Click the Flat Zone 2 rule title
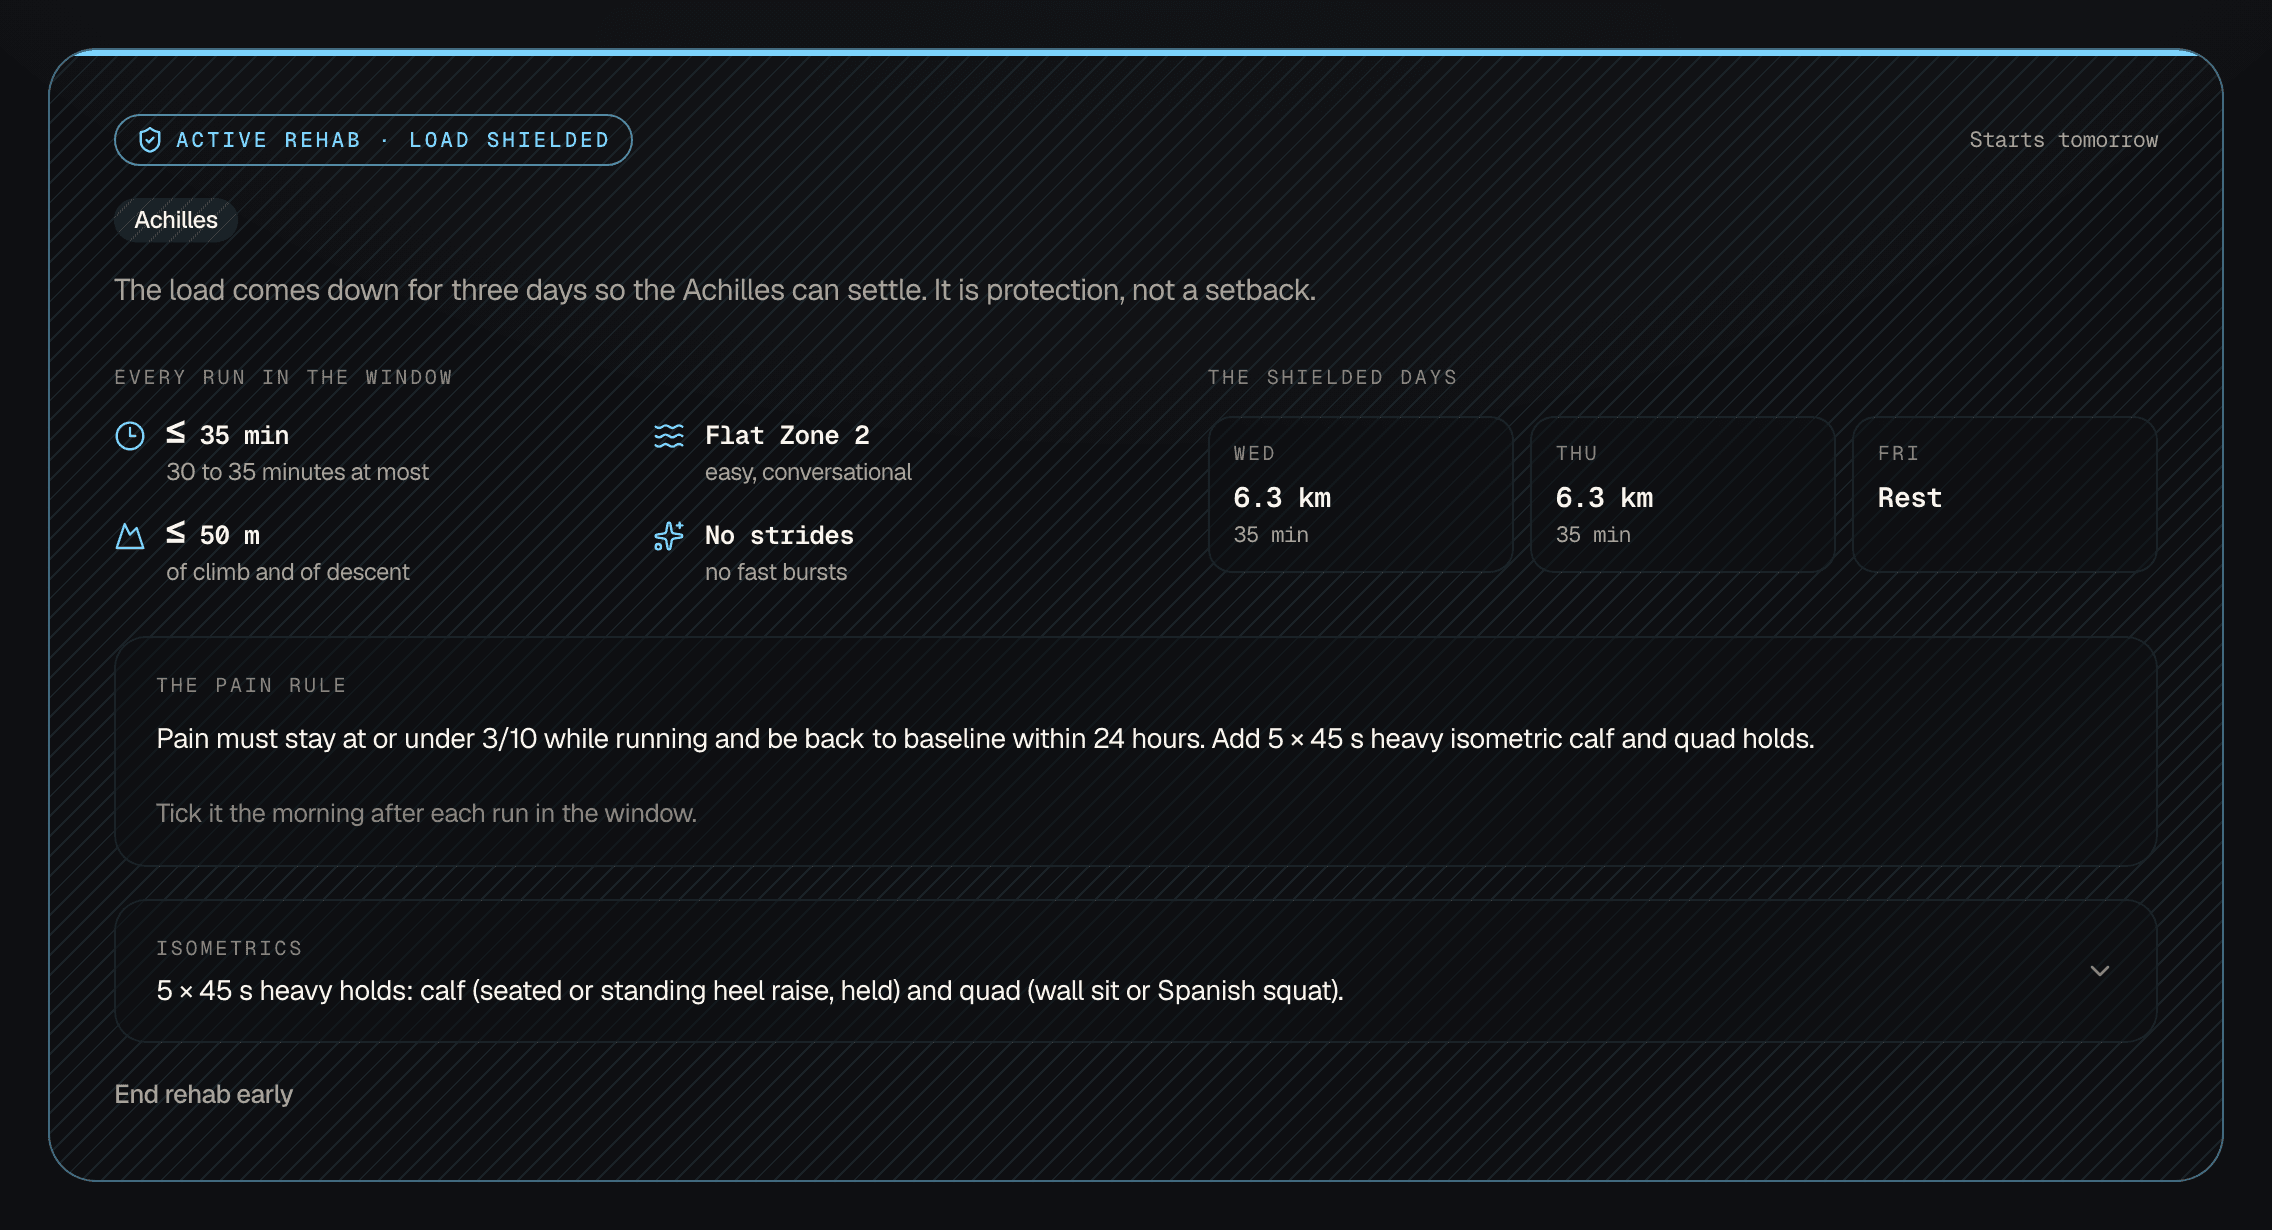 tap(787, 435)
